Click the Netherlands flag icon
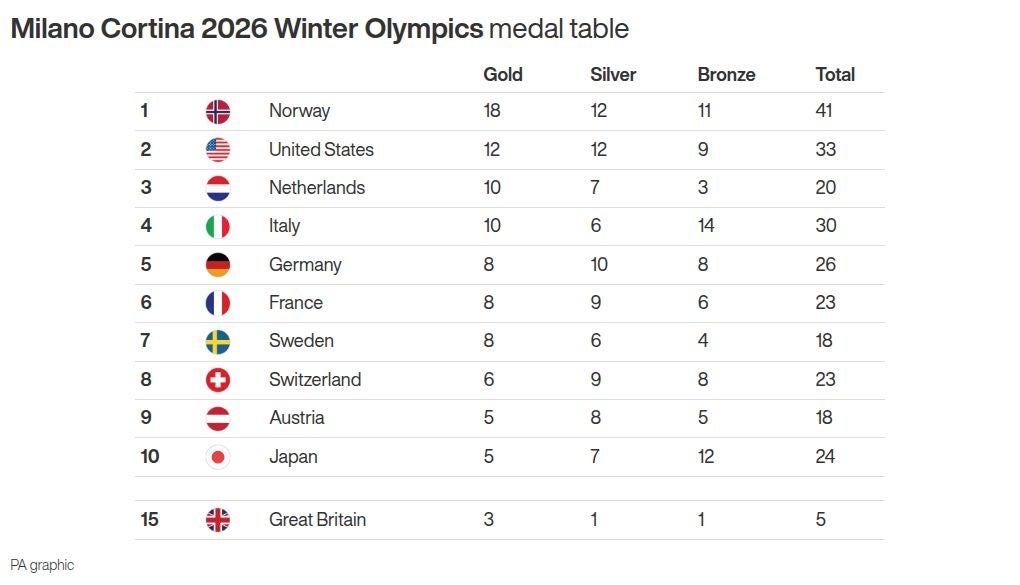This screenshot has height=585, width=1020. click(218, 188)
